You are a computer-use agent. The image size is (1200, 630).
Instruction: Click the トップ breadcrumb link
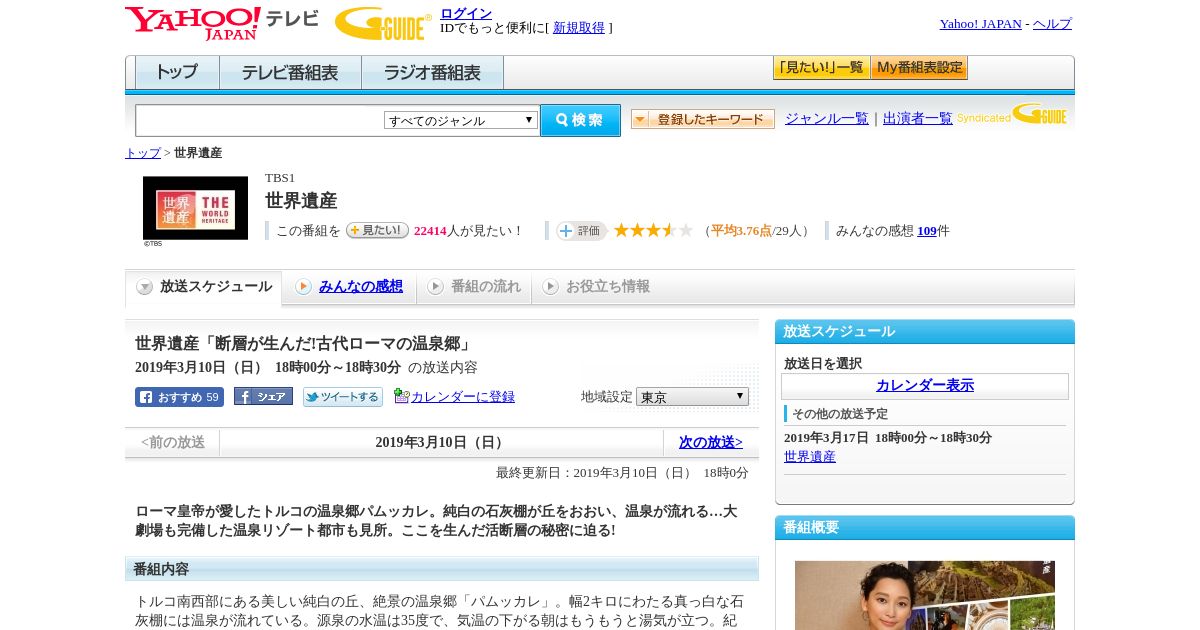pyautogui.click(x=143, y=153)
